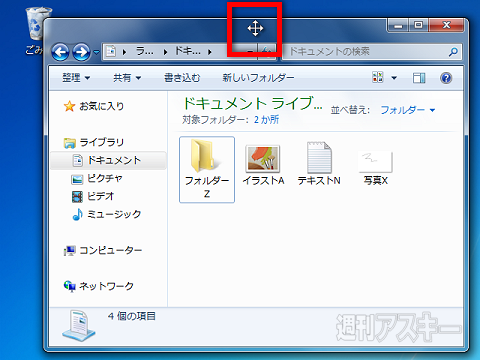Maximize the Explorer window
480x360 pixels.
coord(418,25)
